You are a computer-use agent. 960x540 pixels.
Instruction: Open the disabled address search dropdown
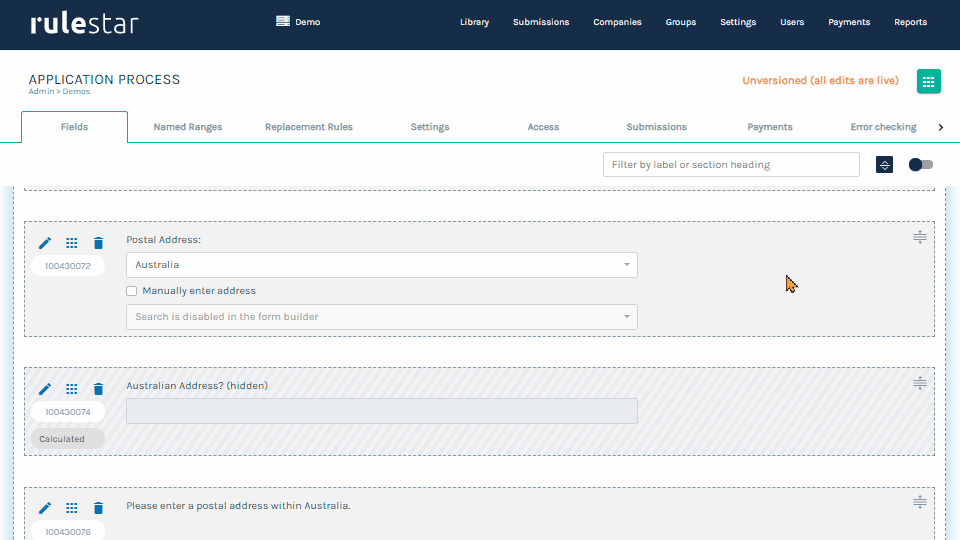[x=381, y=317]
